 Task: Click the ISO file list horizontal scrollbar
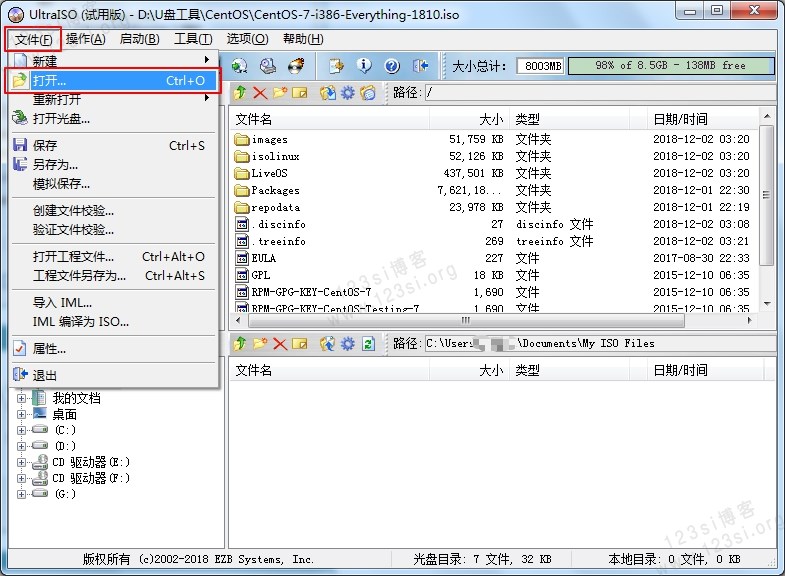[466, 320]
